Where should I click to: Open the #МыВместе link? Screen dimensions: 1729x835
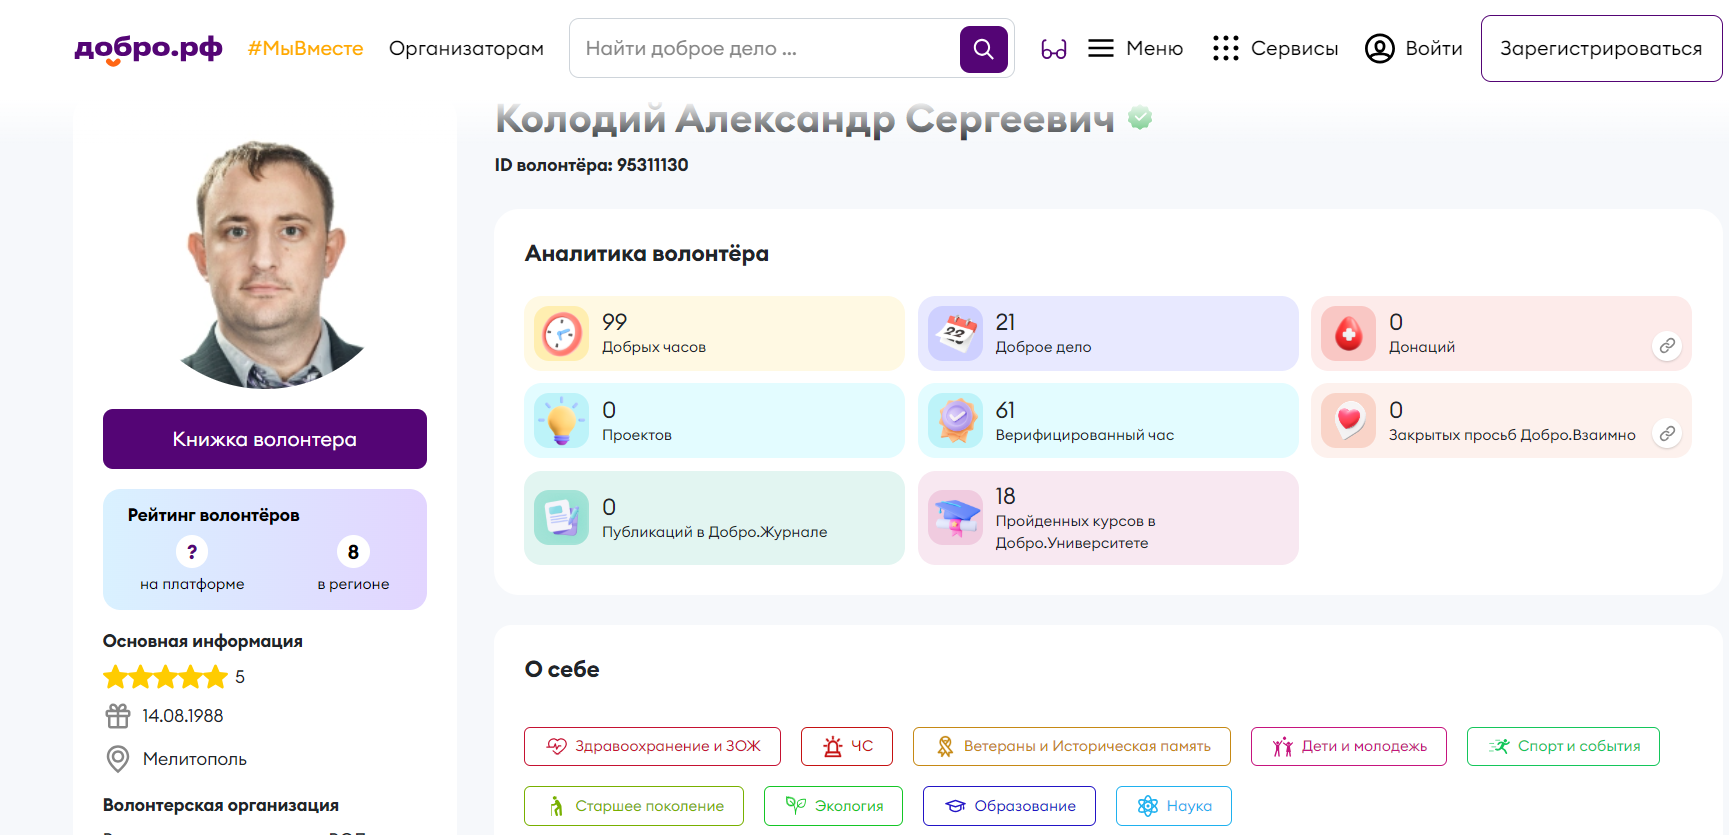point(306,48)
